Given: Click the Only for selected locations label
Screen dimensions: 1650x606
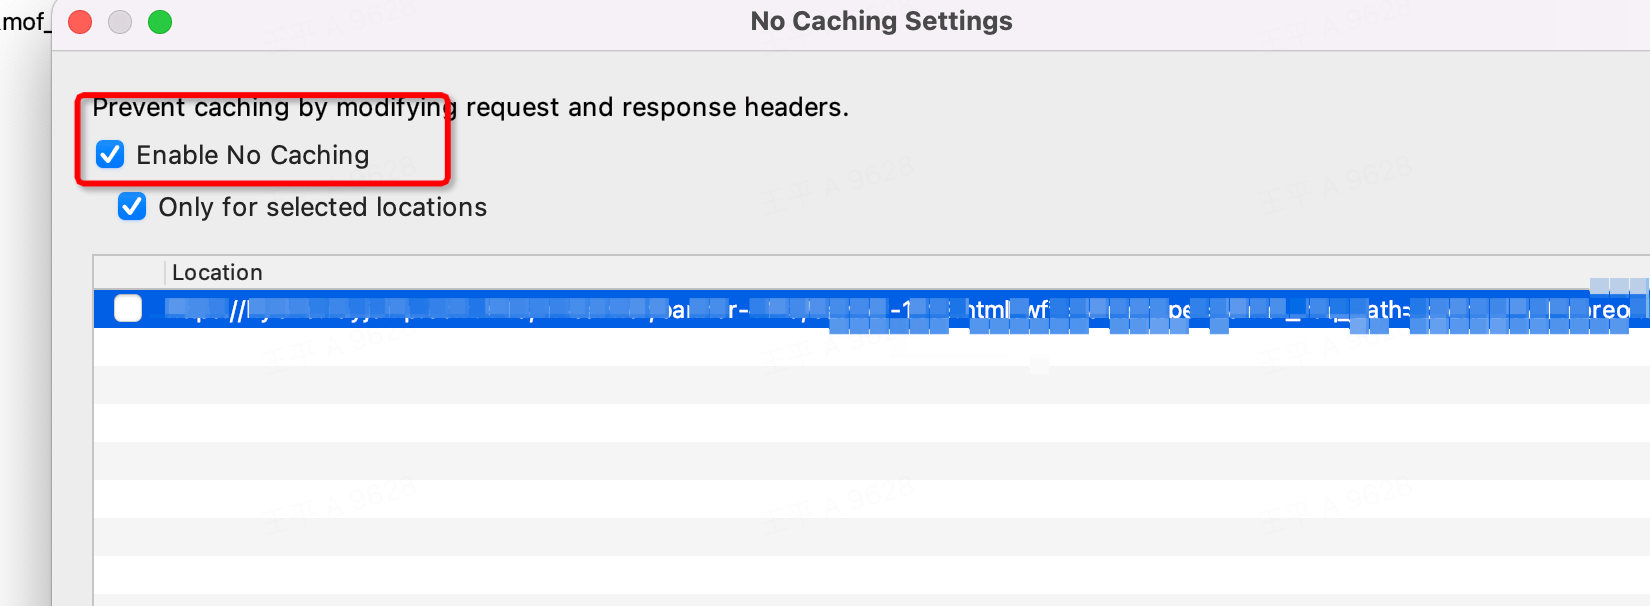Looking at the screenshot, I should 323,207.
